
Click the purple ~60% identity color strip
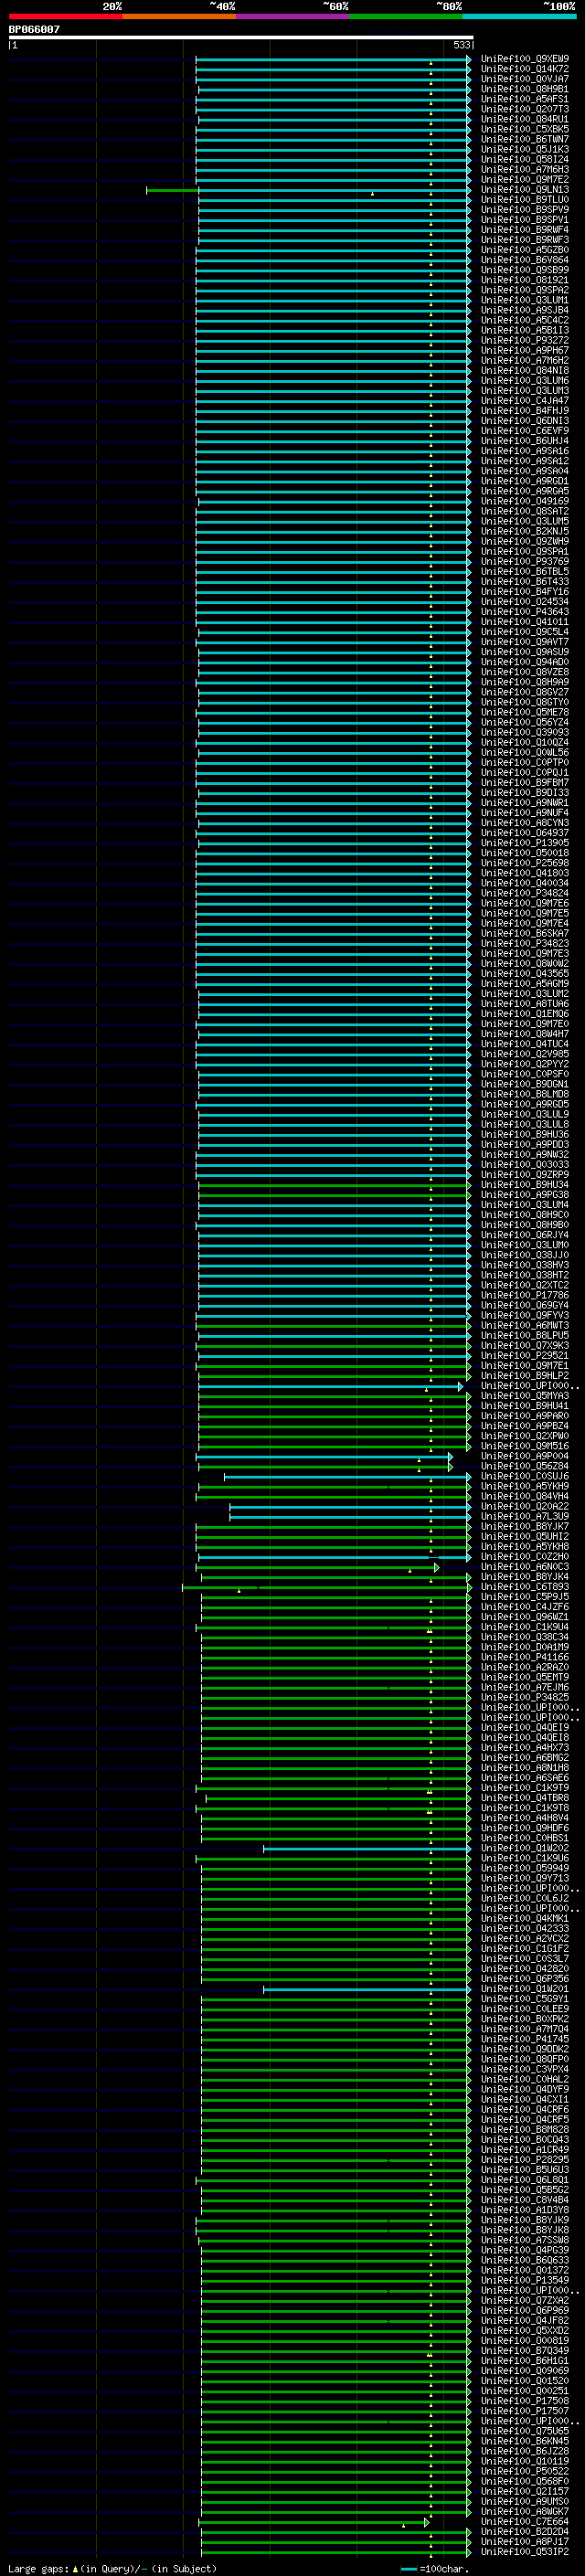point(292,16)
